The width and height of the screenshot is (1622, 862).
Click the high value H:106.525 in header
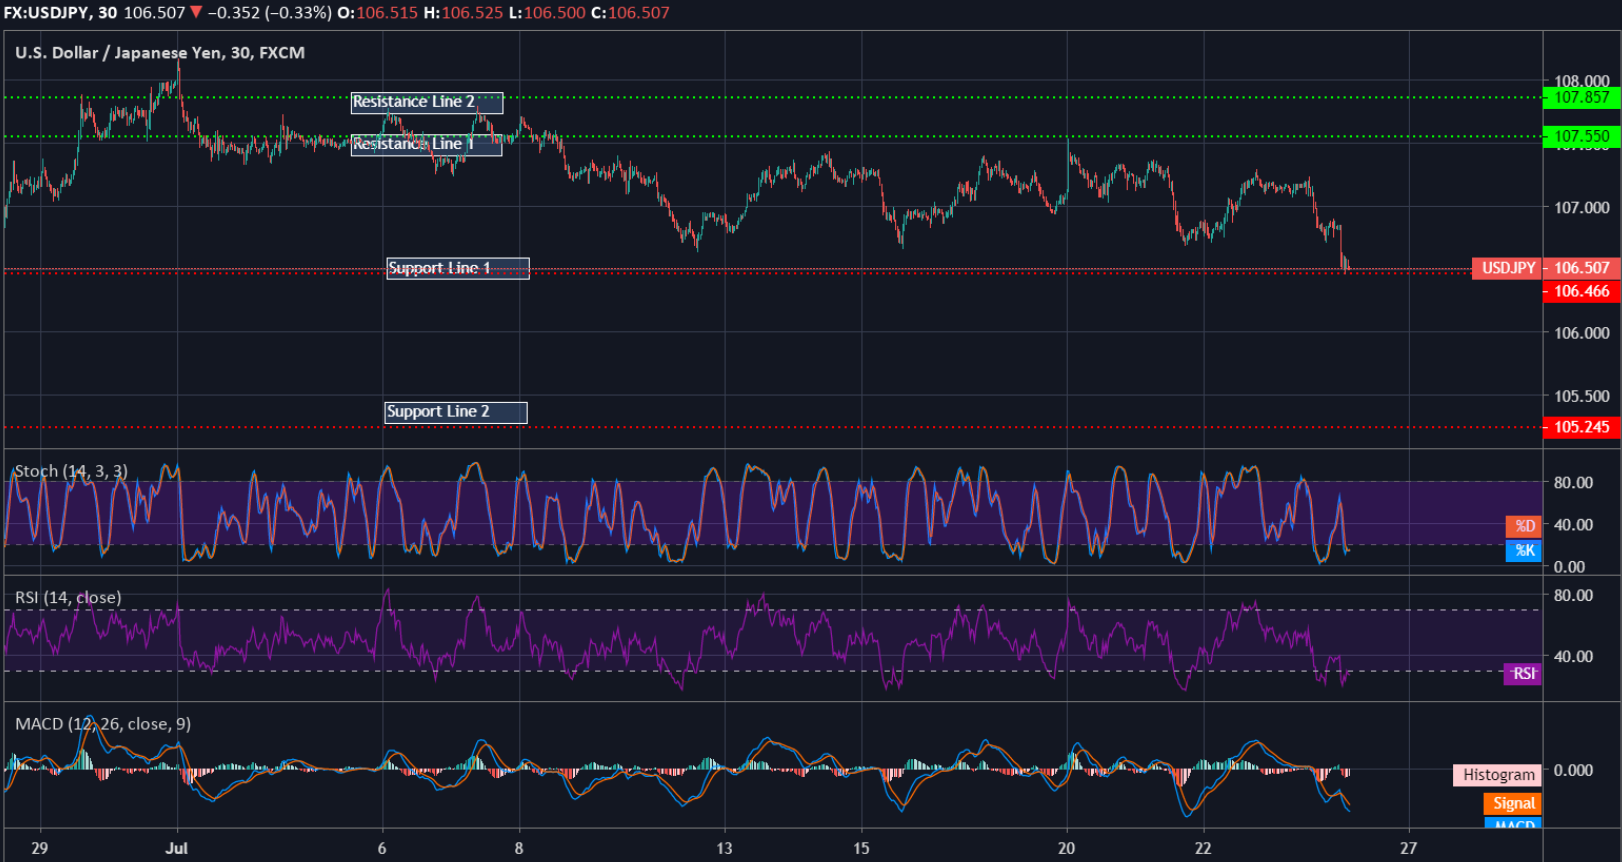[463, 13]
